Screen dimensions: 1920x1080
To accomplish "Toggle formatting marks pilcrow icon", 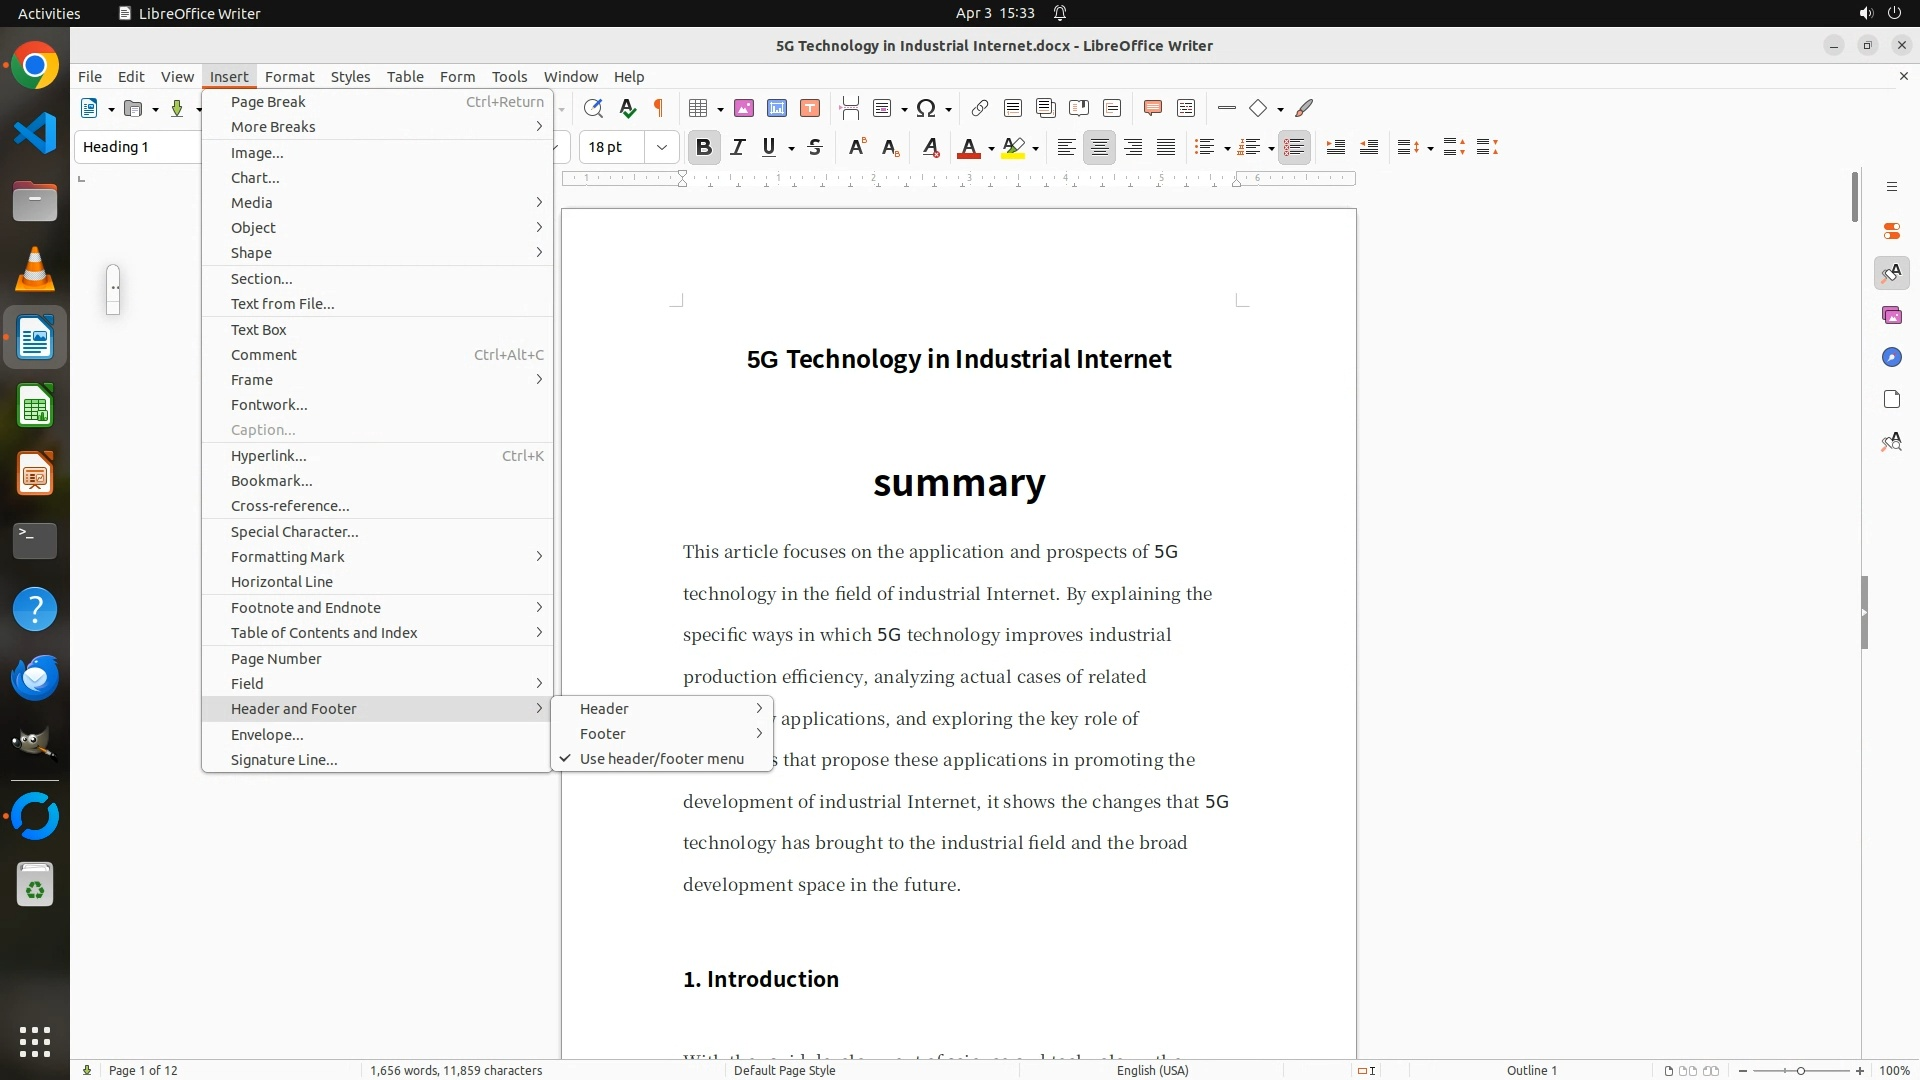I will pyautogui.click(x=659, y=108).
